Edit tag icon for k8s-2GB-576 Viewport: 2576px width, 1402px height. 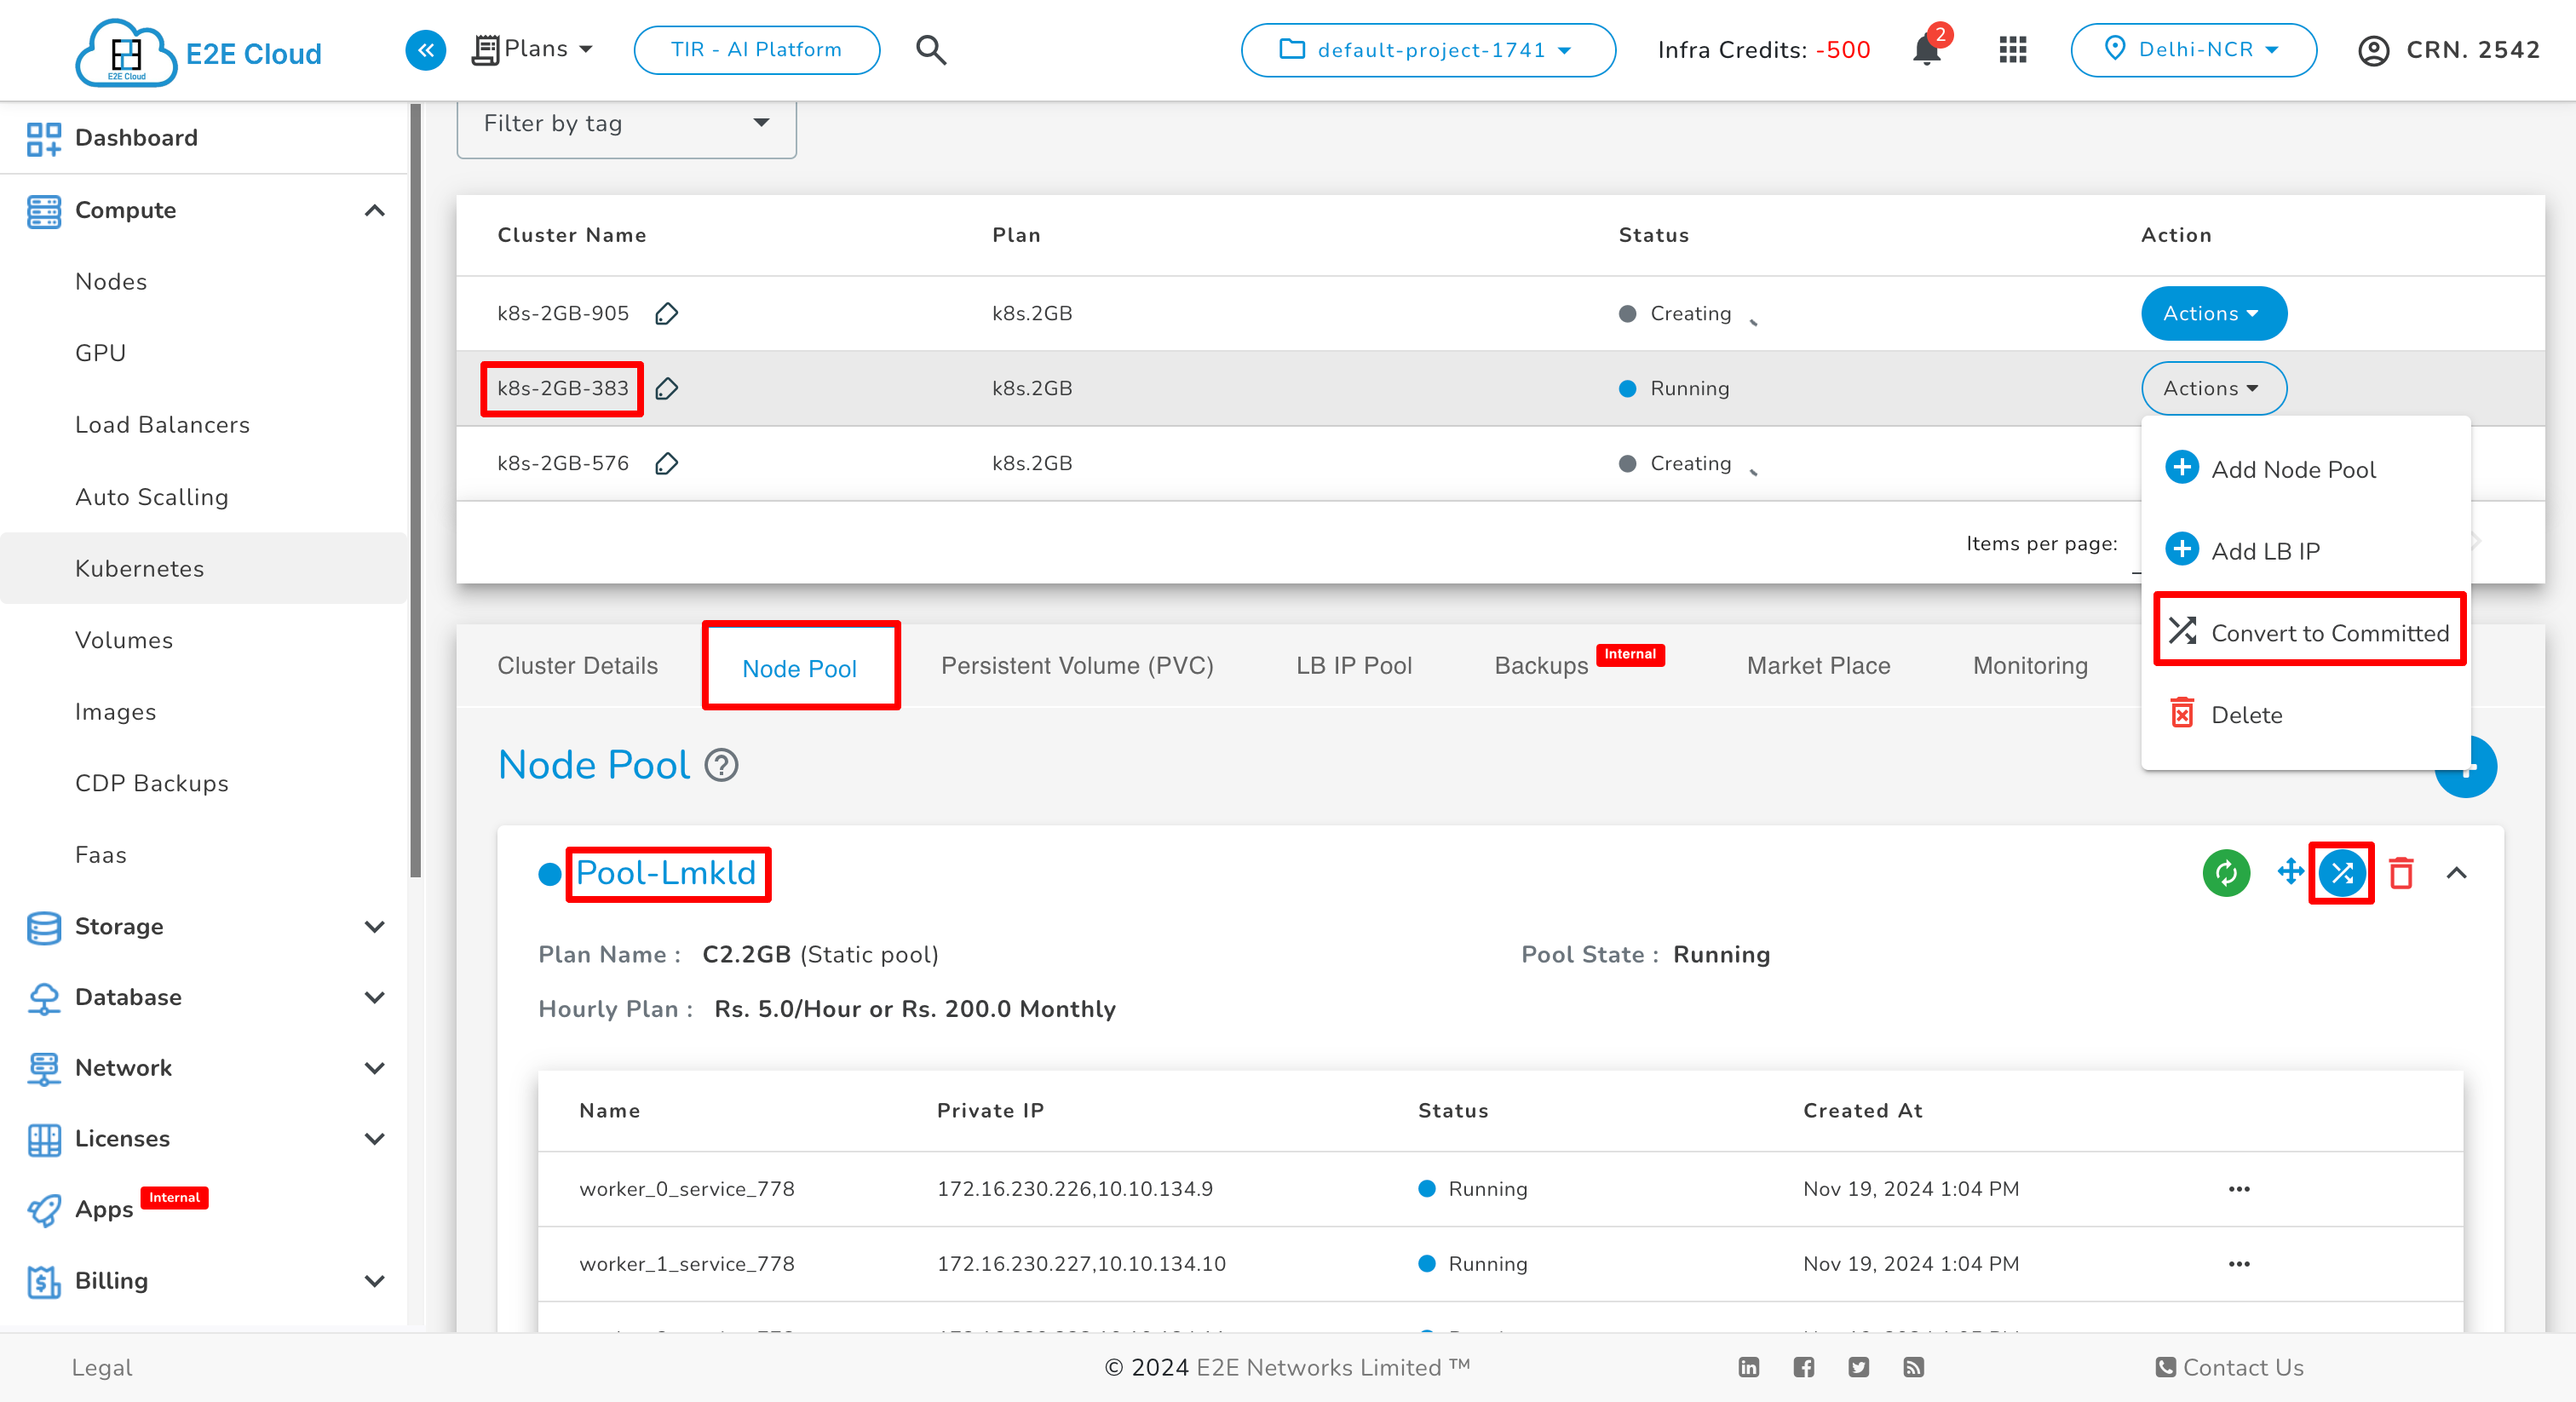tap(667, 463)
